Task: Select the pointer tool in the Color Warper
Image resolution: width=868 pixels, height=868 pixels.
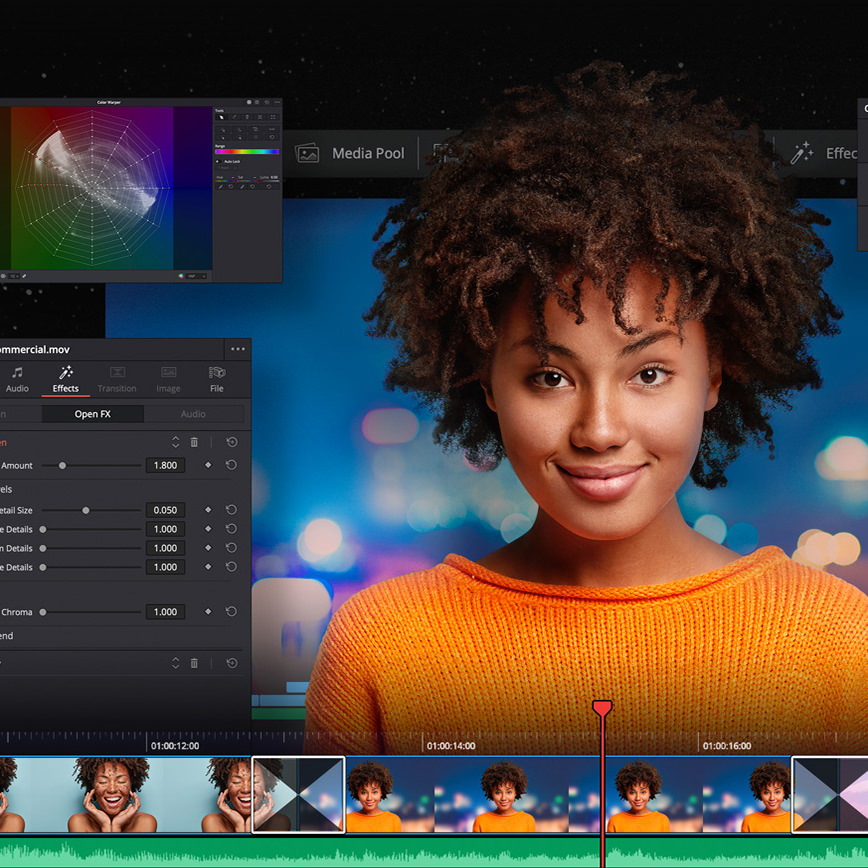Action: (x=221, y=117)
